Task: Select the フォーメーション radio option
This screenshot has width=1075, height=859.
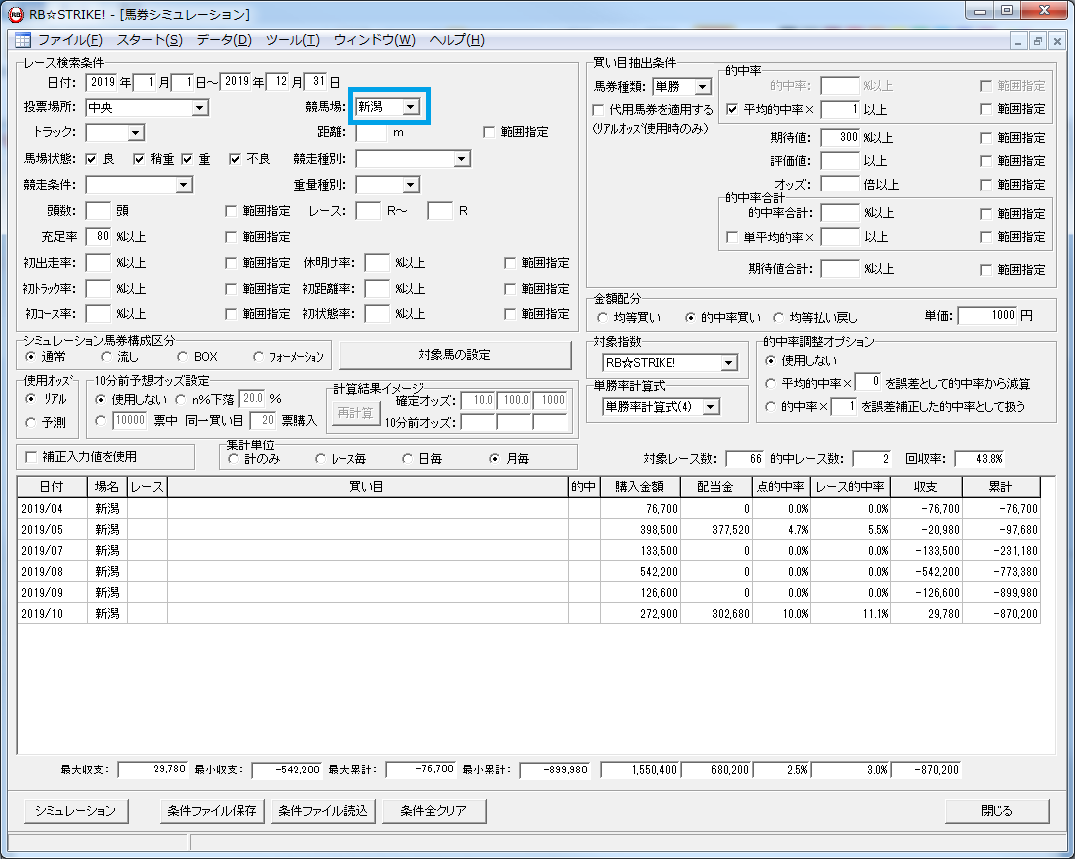Action: tap(258, 356)
